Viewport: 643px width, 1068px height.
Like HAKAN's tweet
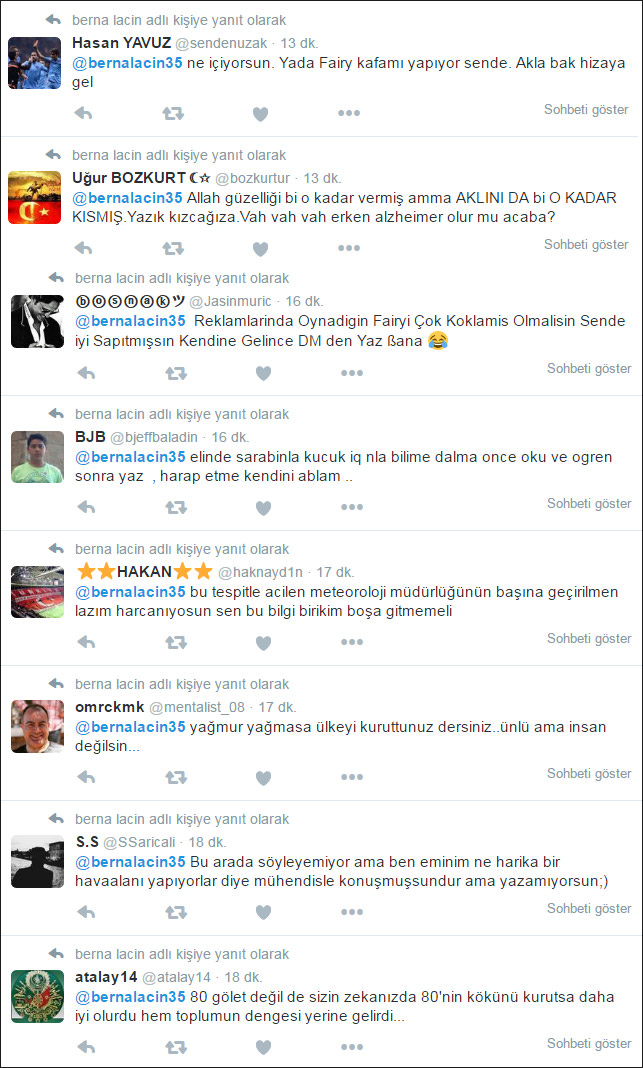(x=263, y=642)
